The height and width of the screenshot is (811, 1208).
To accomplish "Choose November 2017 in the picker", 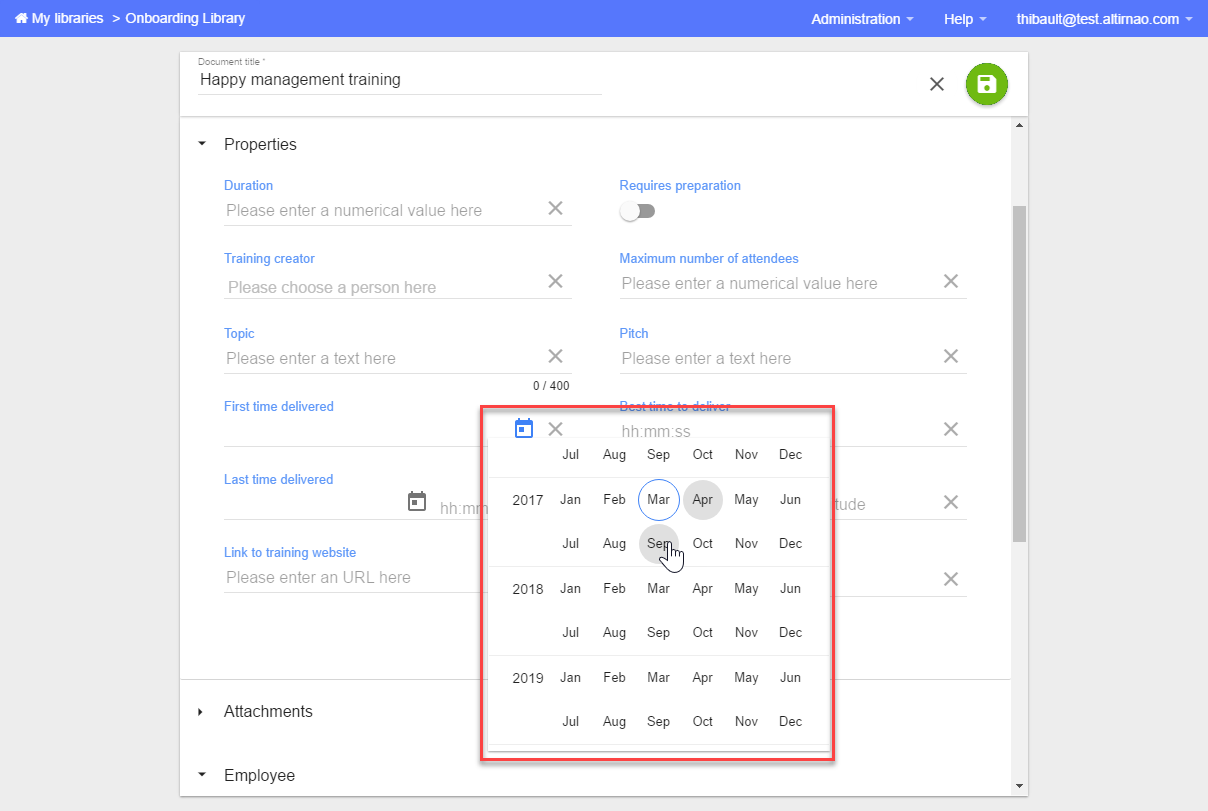I will [x=747, y=544].
